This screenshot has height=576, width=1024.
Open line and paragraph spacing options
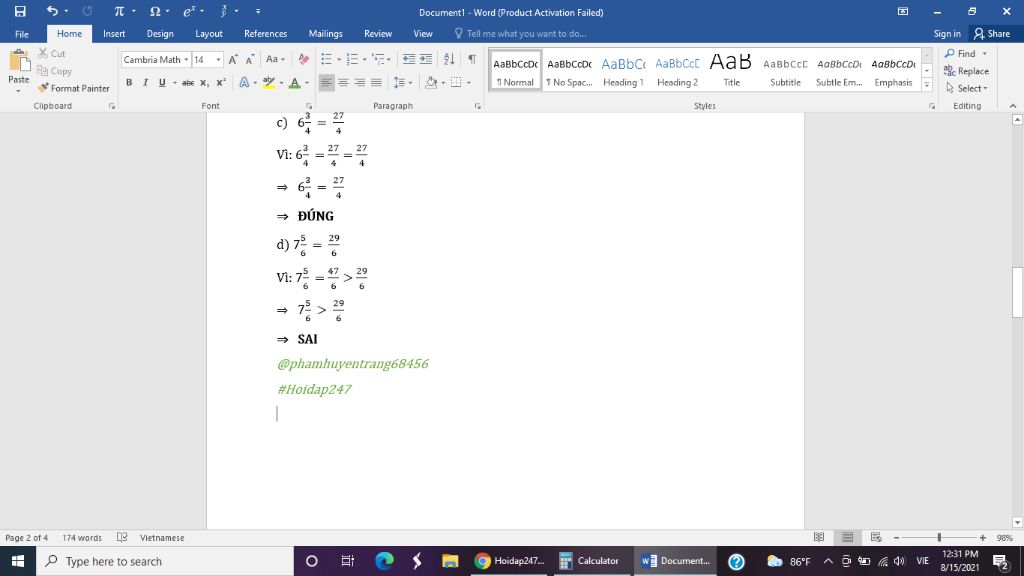(x=400, y=82)
